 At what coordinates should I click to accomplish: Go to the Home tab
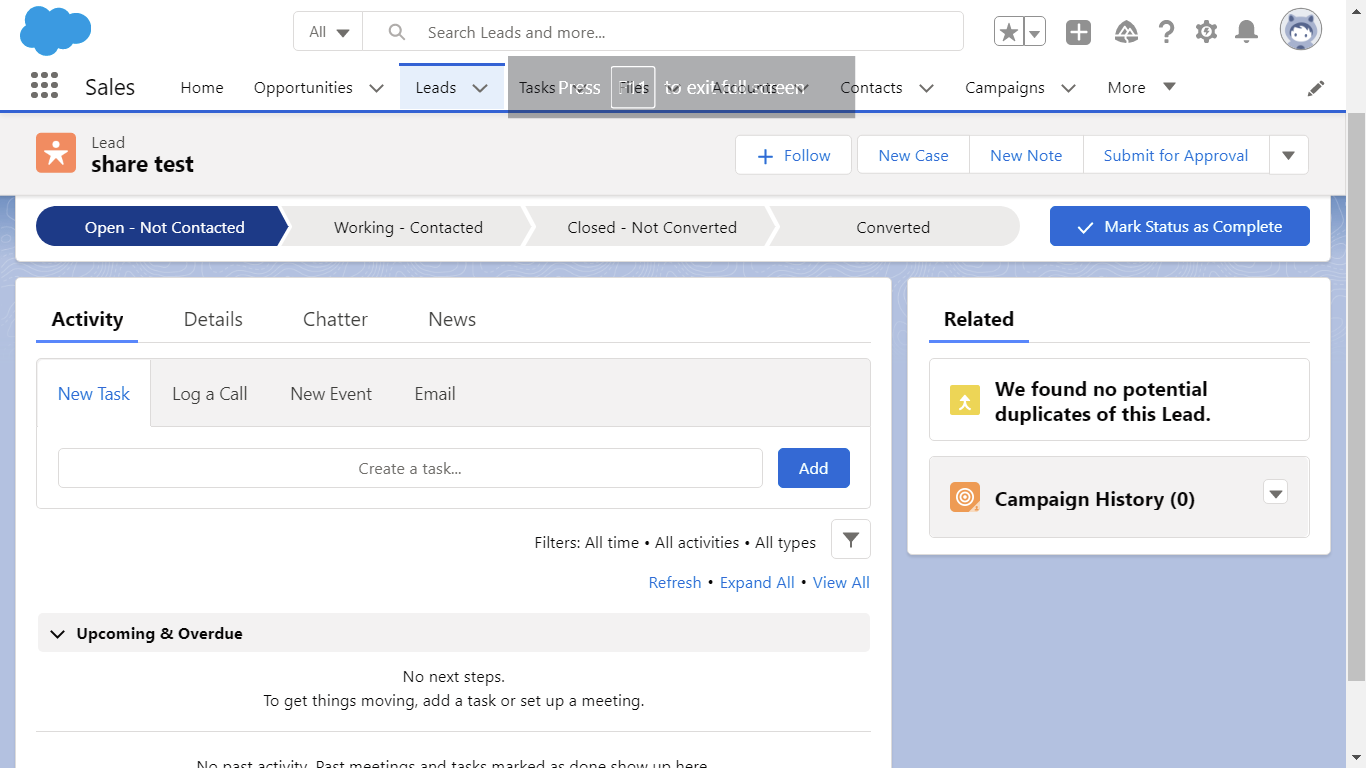[x=202, y=88]
